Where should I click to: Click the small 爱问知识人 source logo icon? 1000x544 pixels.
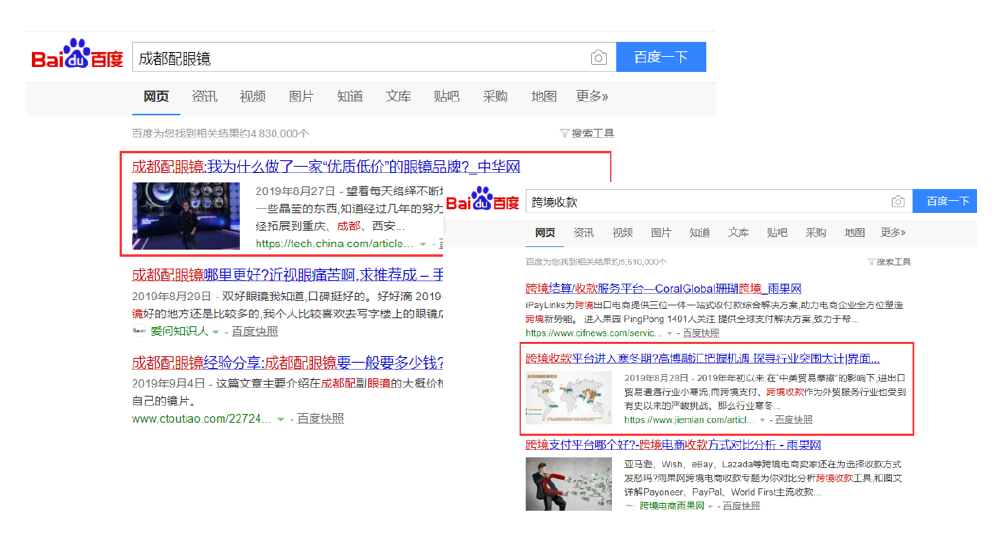click(x=138, y=331)
